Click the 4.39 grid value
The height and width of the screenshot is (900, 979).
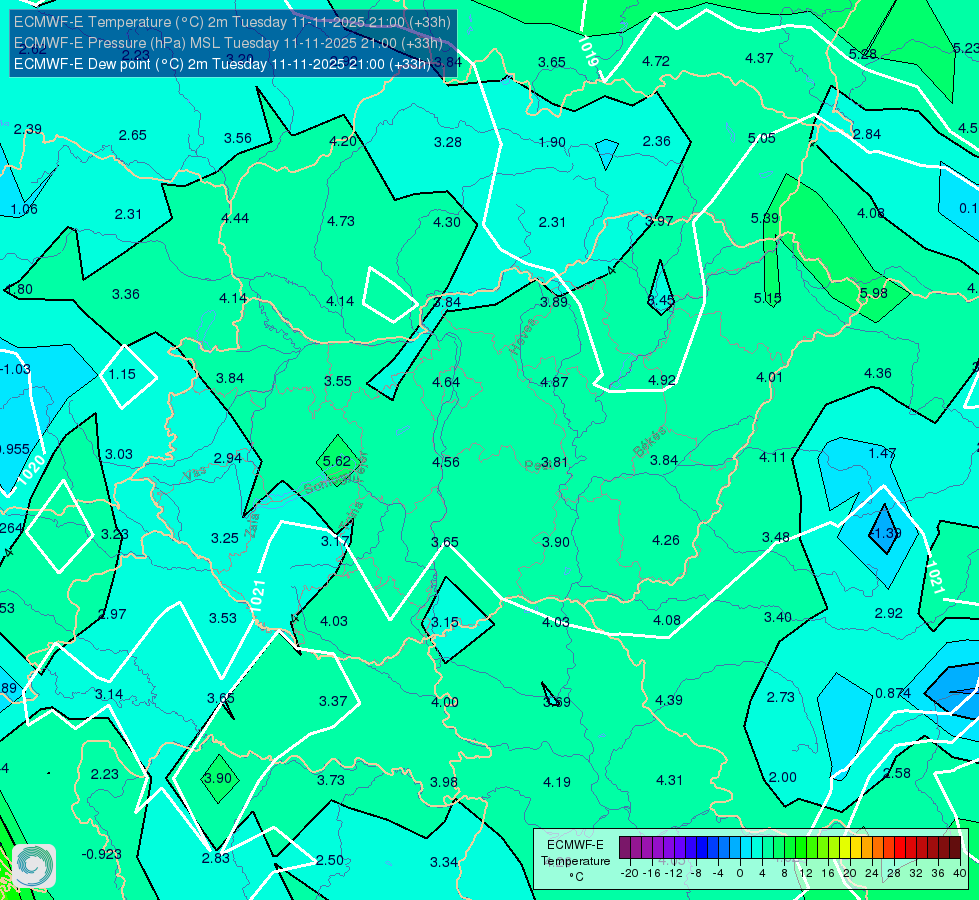[669, 700]
